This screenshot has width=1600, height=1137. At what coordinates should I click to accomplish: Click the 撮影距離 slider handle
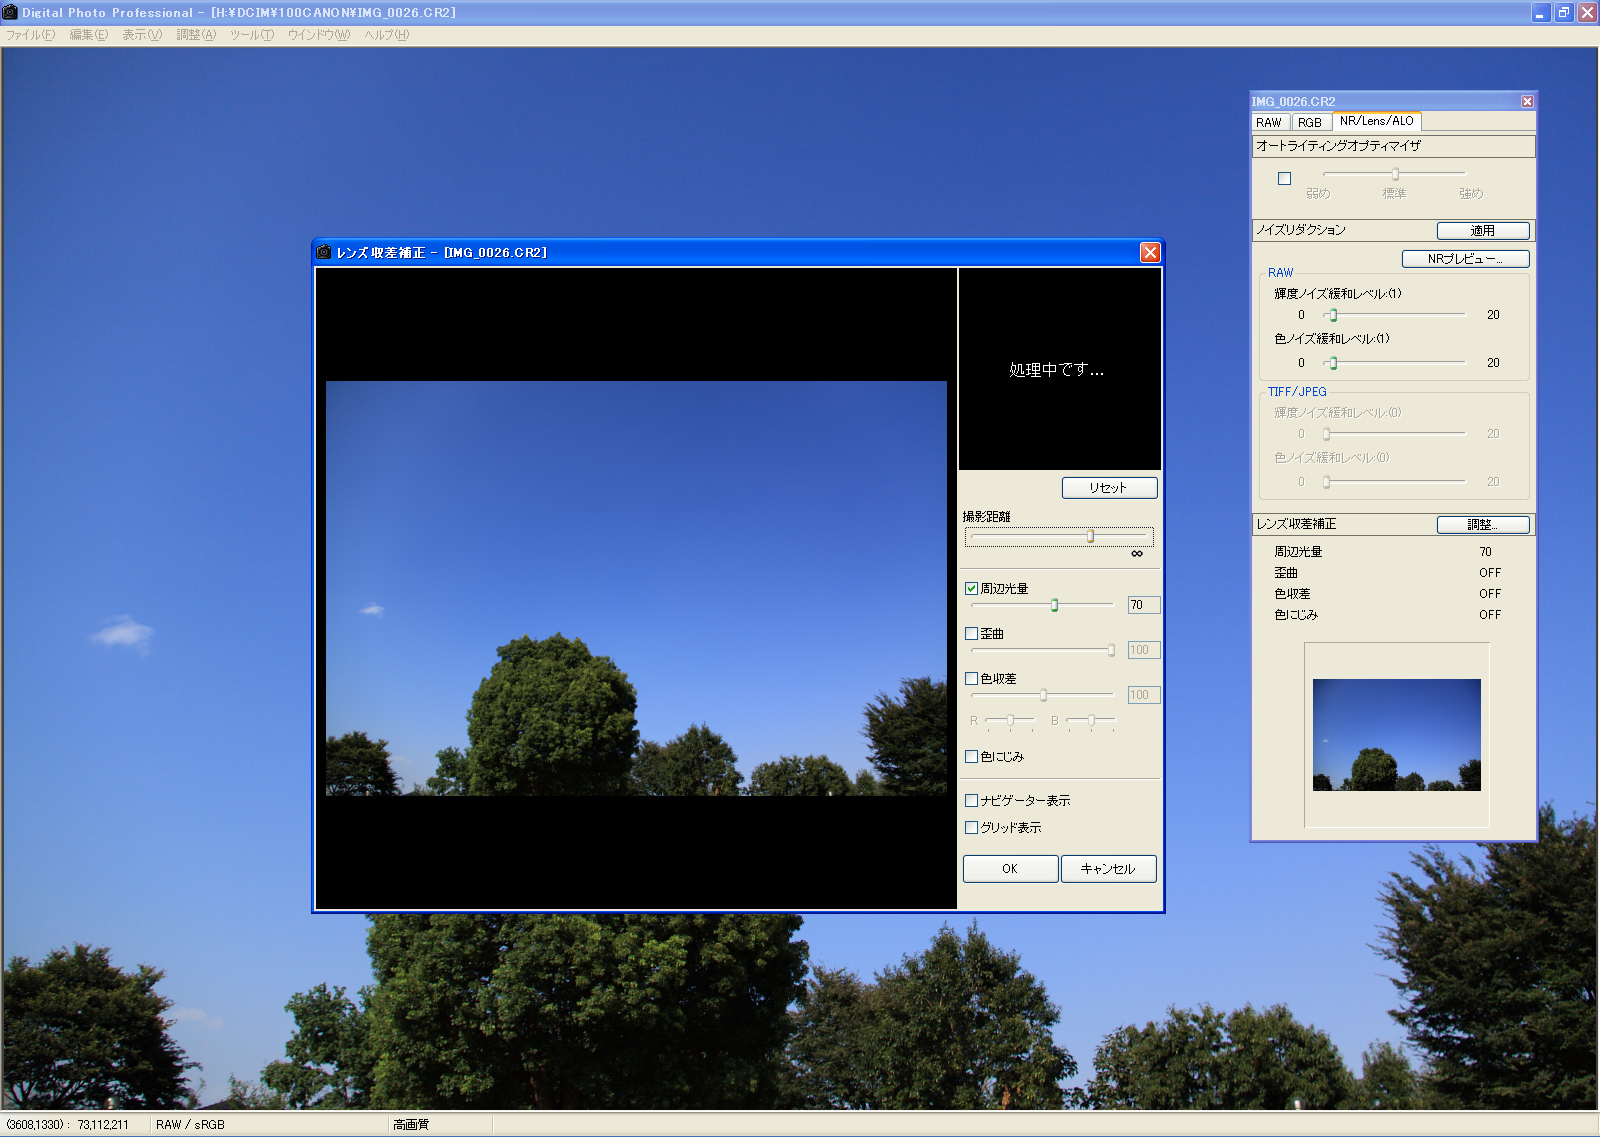(x=1090, y=537)
